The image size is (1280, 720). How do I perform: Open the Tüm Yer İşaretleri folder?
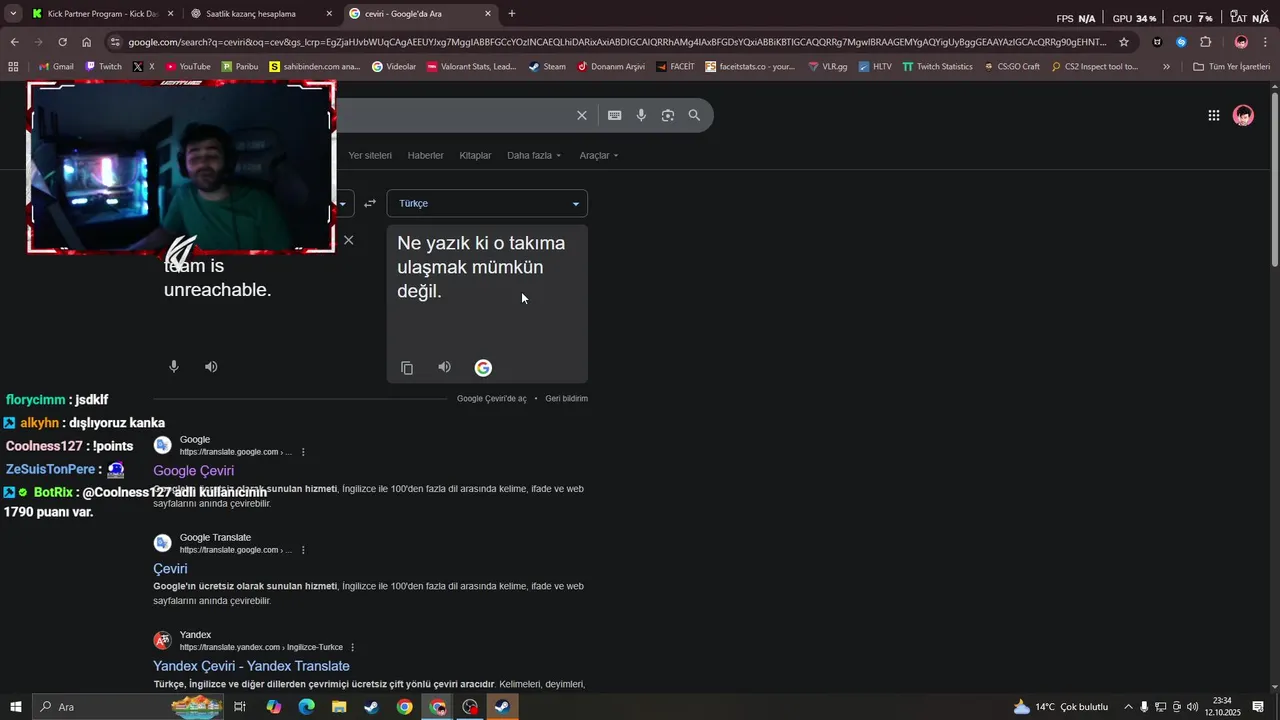(x=1232, y=67)
